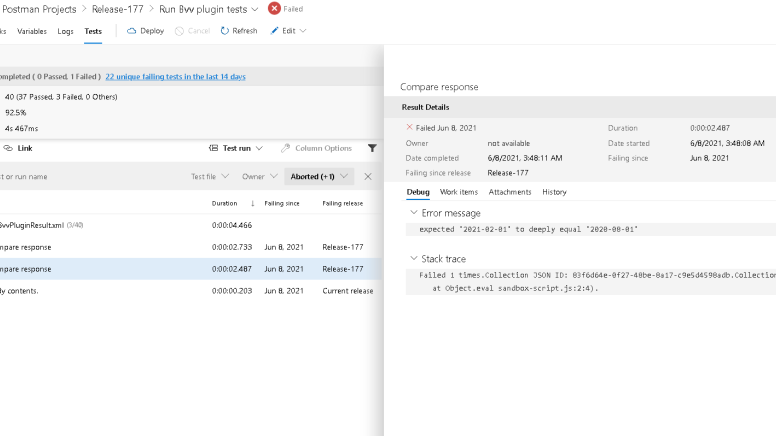Collapse the Error message section

pos(414,212)
